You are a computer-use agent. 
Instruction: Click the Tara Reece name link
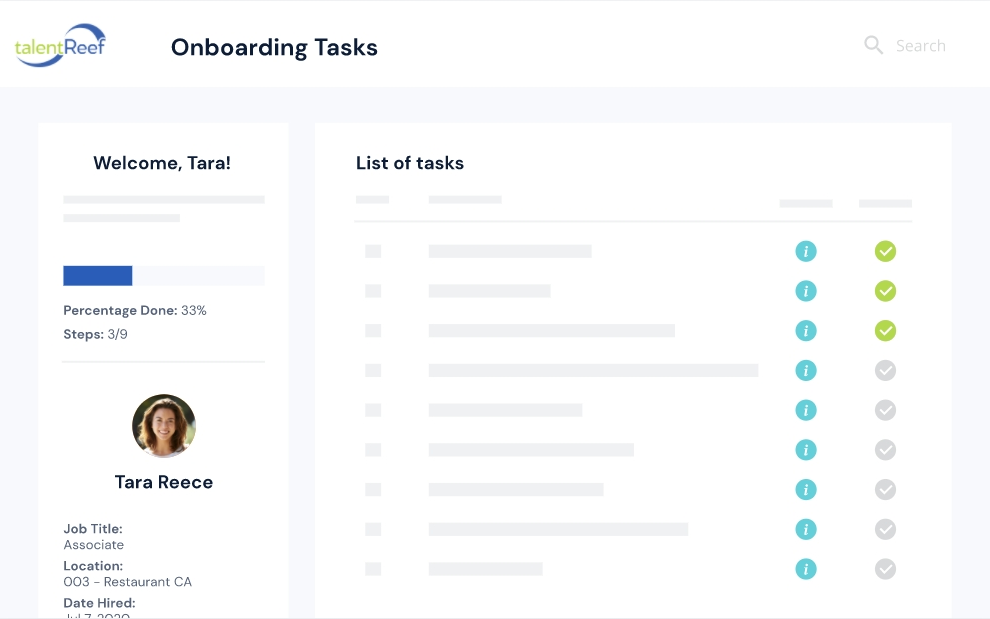pyautogui.click(x=164, y=482)
